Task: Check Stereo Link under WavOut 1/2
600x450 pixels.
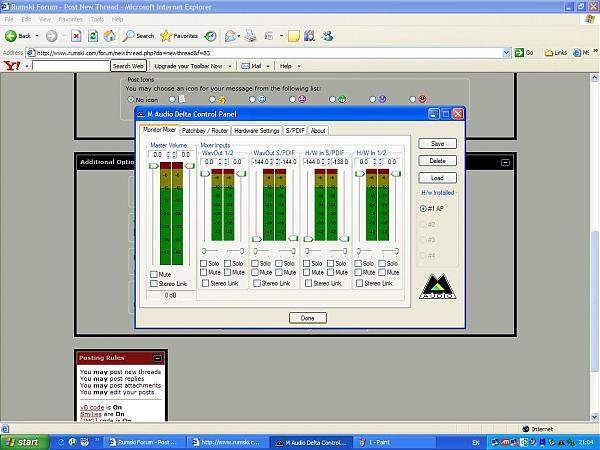Action: click(x=205, y=283)
